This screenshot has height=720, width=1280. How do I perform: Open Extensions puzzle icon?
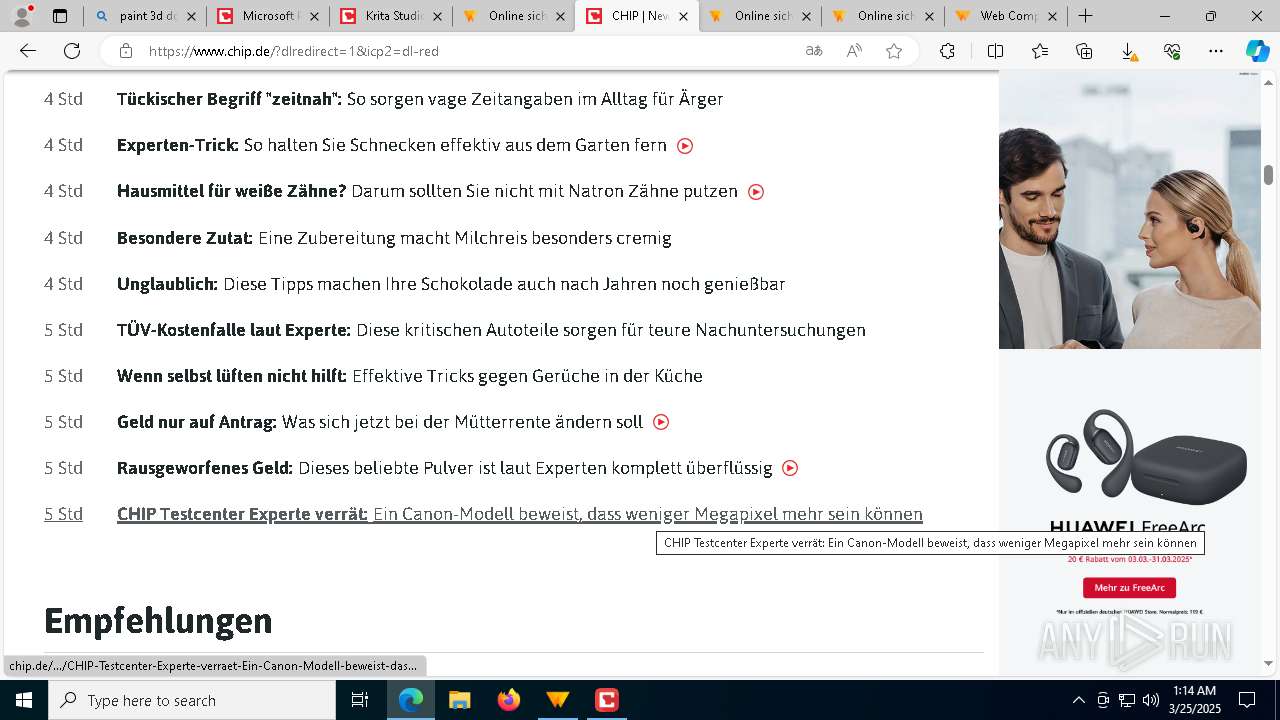coord(947,51)
